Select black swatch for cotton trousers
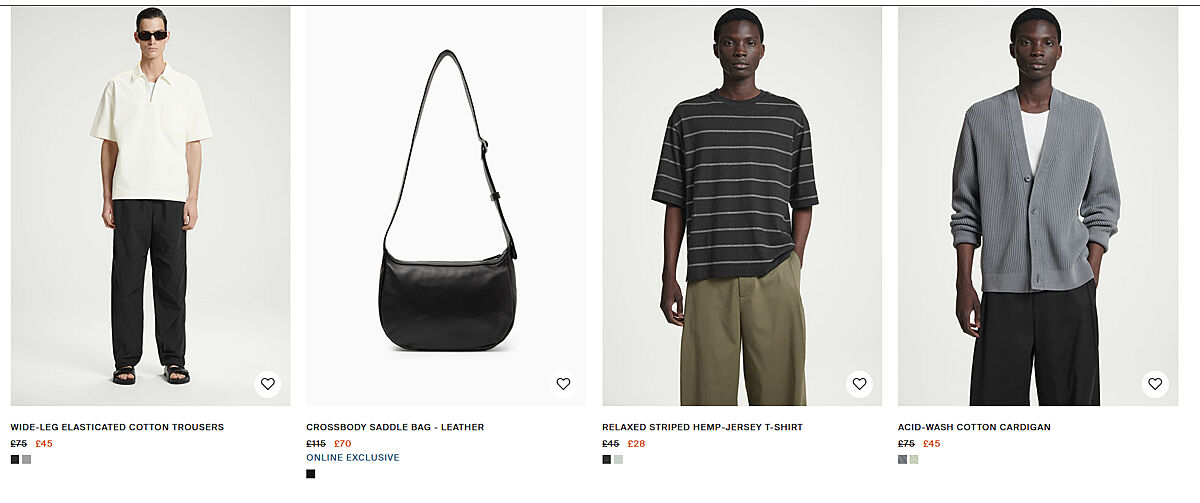 tap(15, 459)
